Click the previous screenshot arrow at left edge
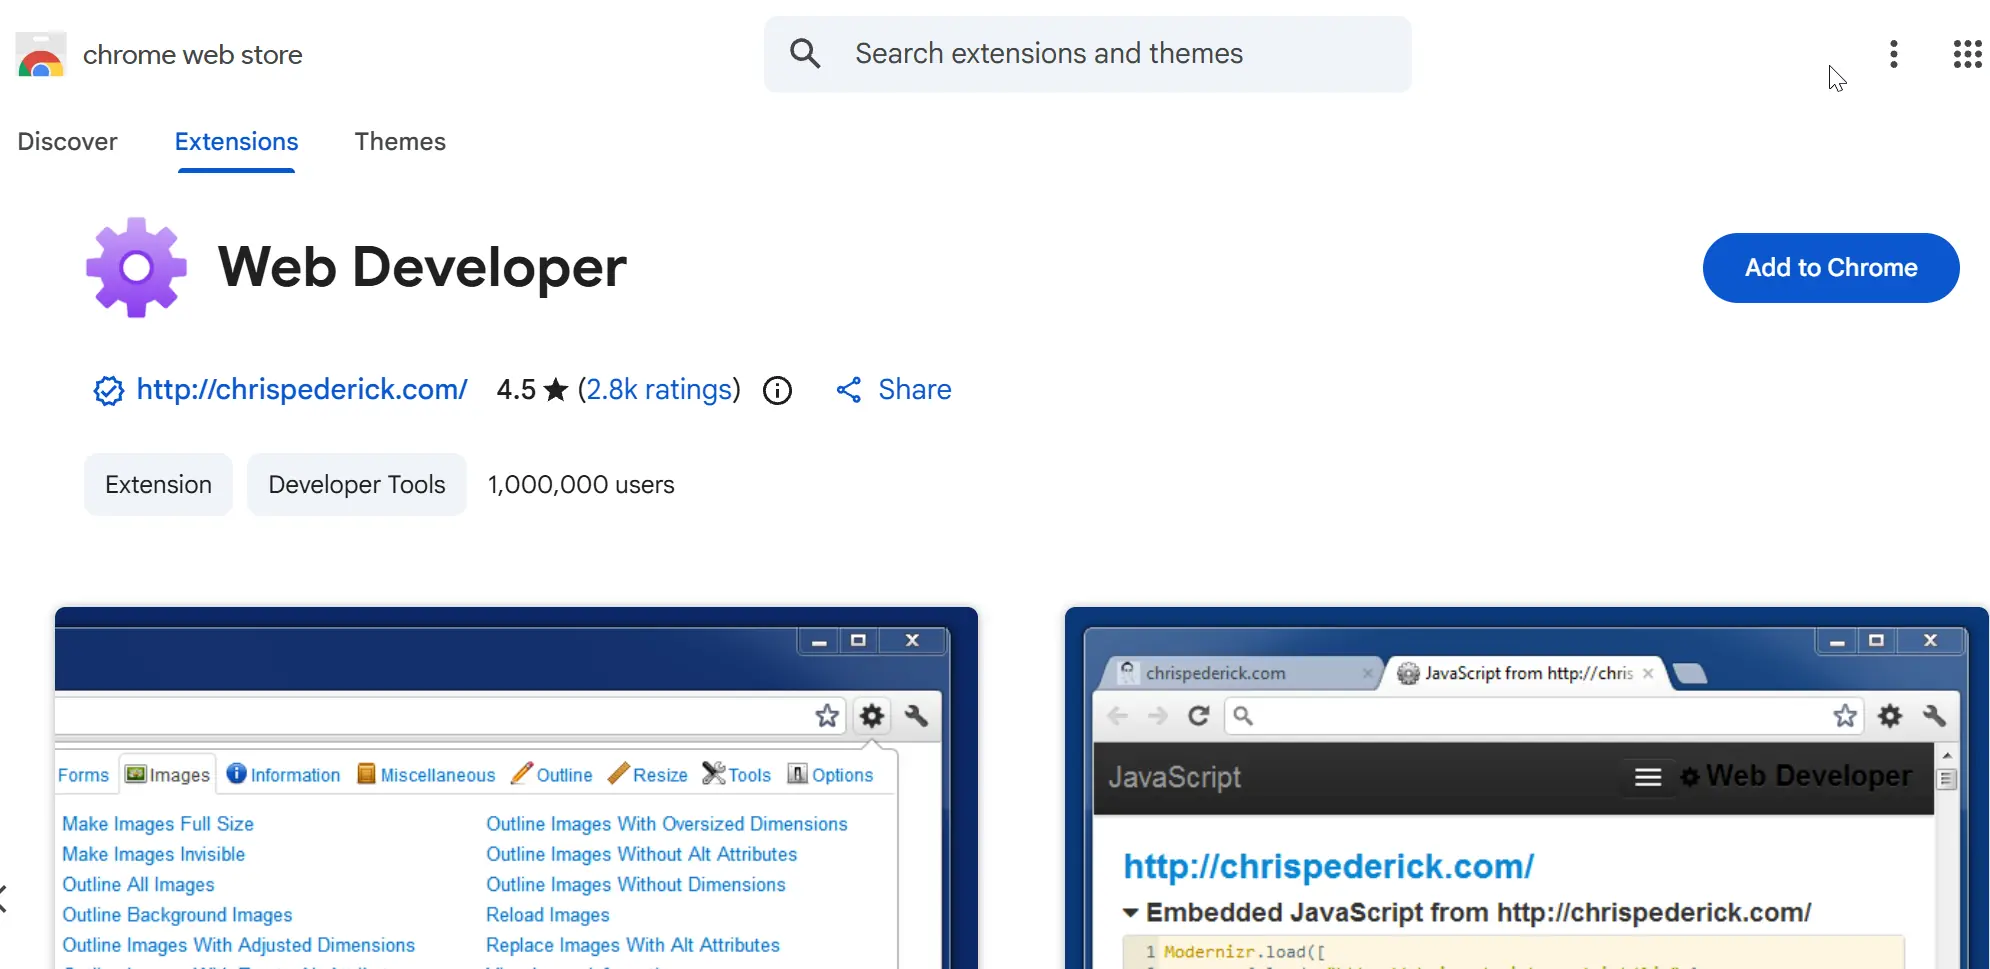This screenshot has height=969, width=1990. 4,898
